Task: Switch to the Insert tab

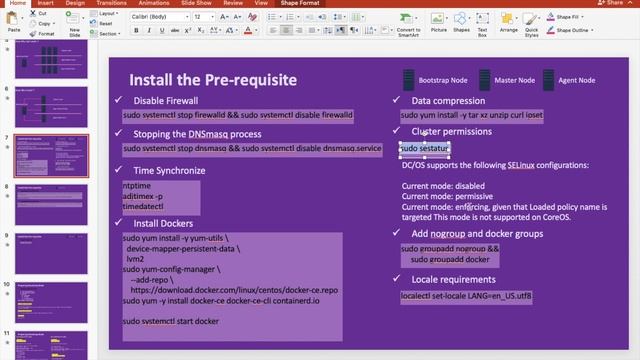Action: (46, 3)
